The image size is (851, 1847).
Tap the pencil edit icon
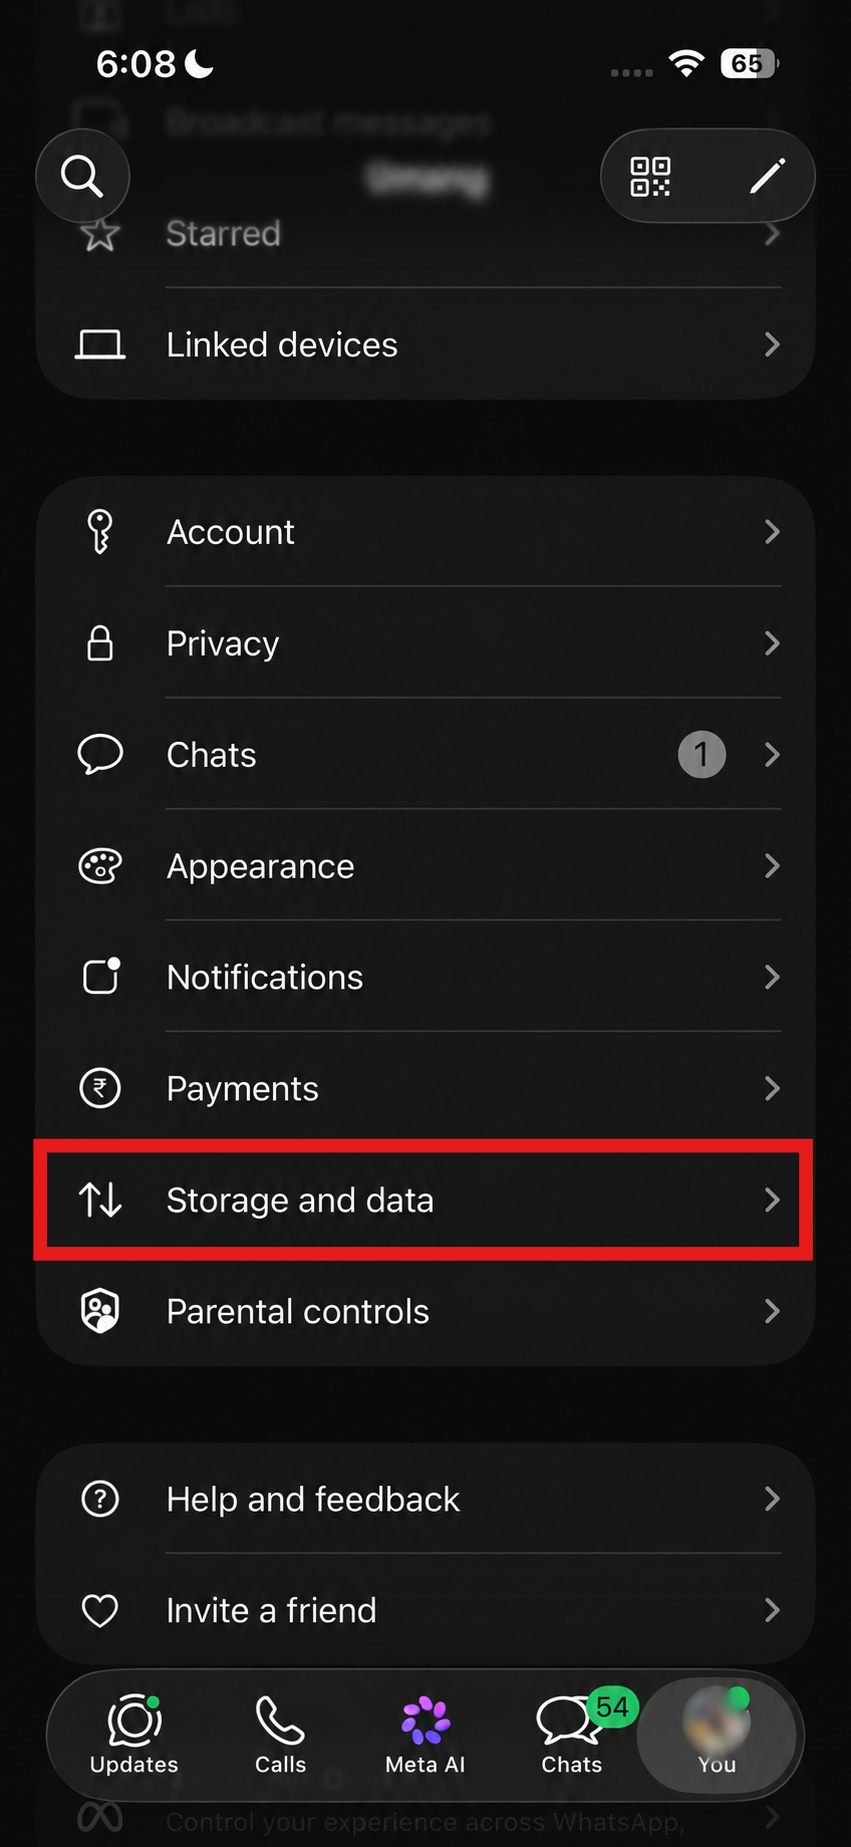click(x=767, y=177)
